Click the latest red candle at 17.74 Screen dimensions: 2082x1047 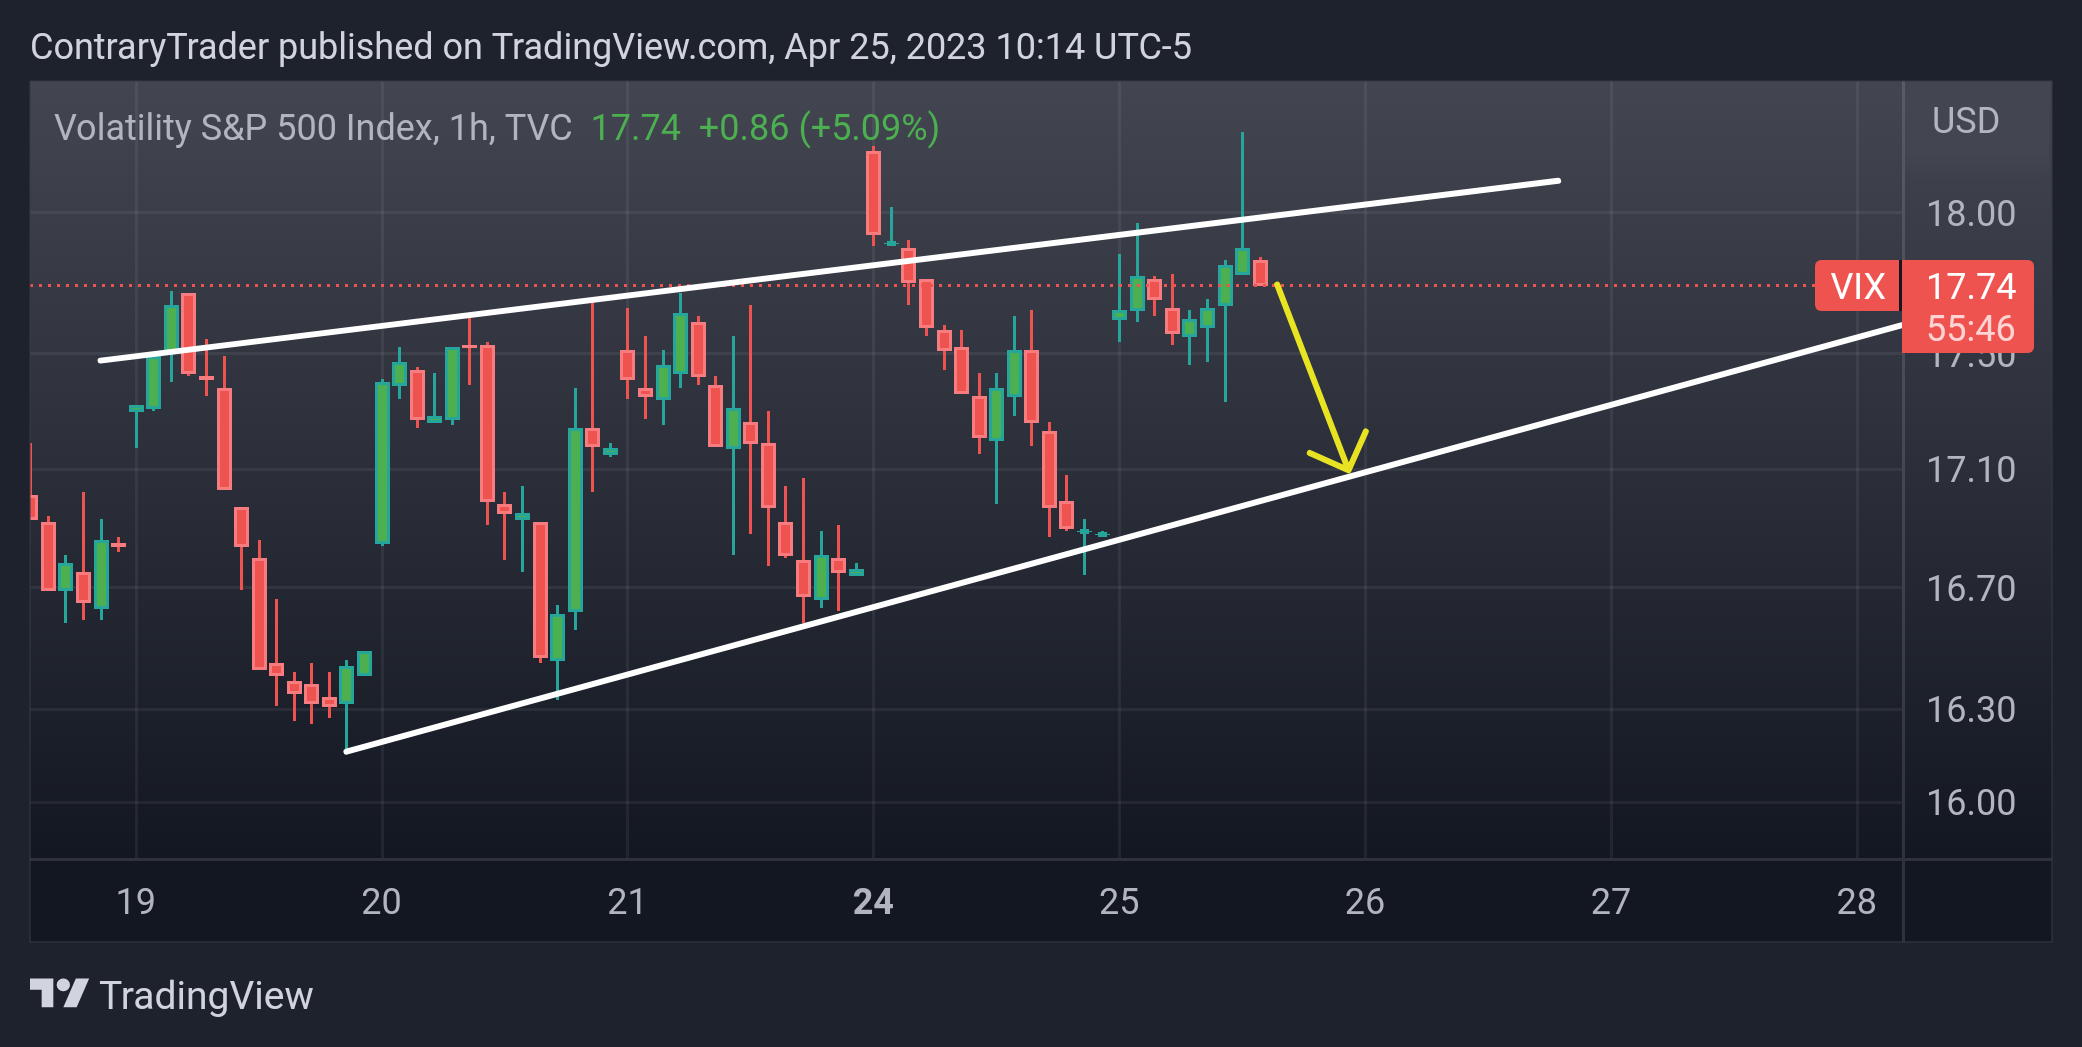point(1260,272)
